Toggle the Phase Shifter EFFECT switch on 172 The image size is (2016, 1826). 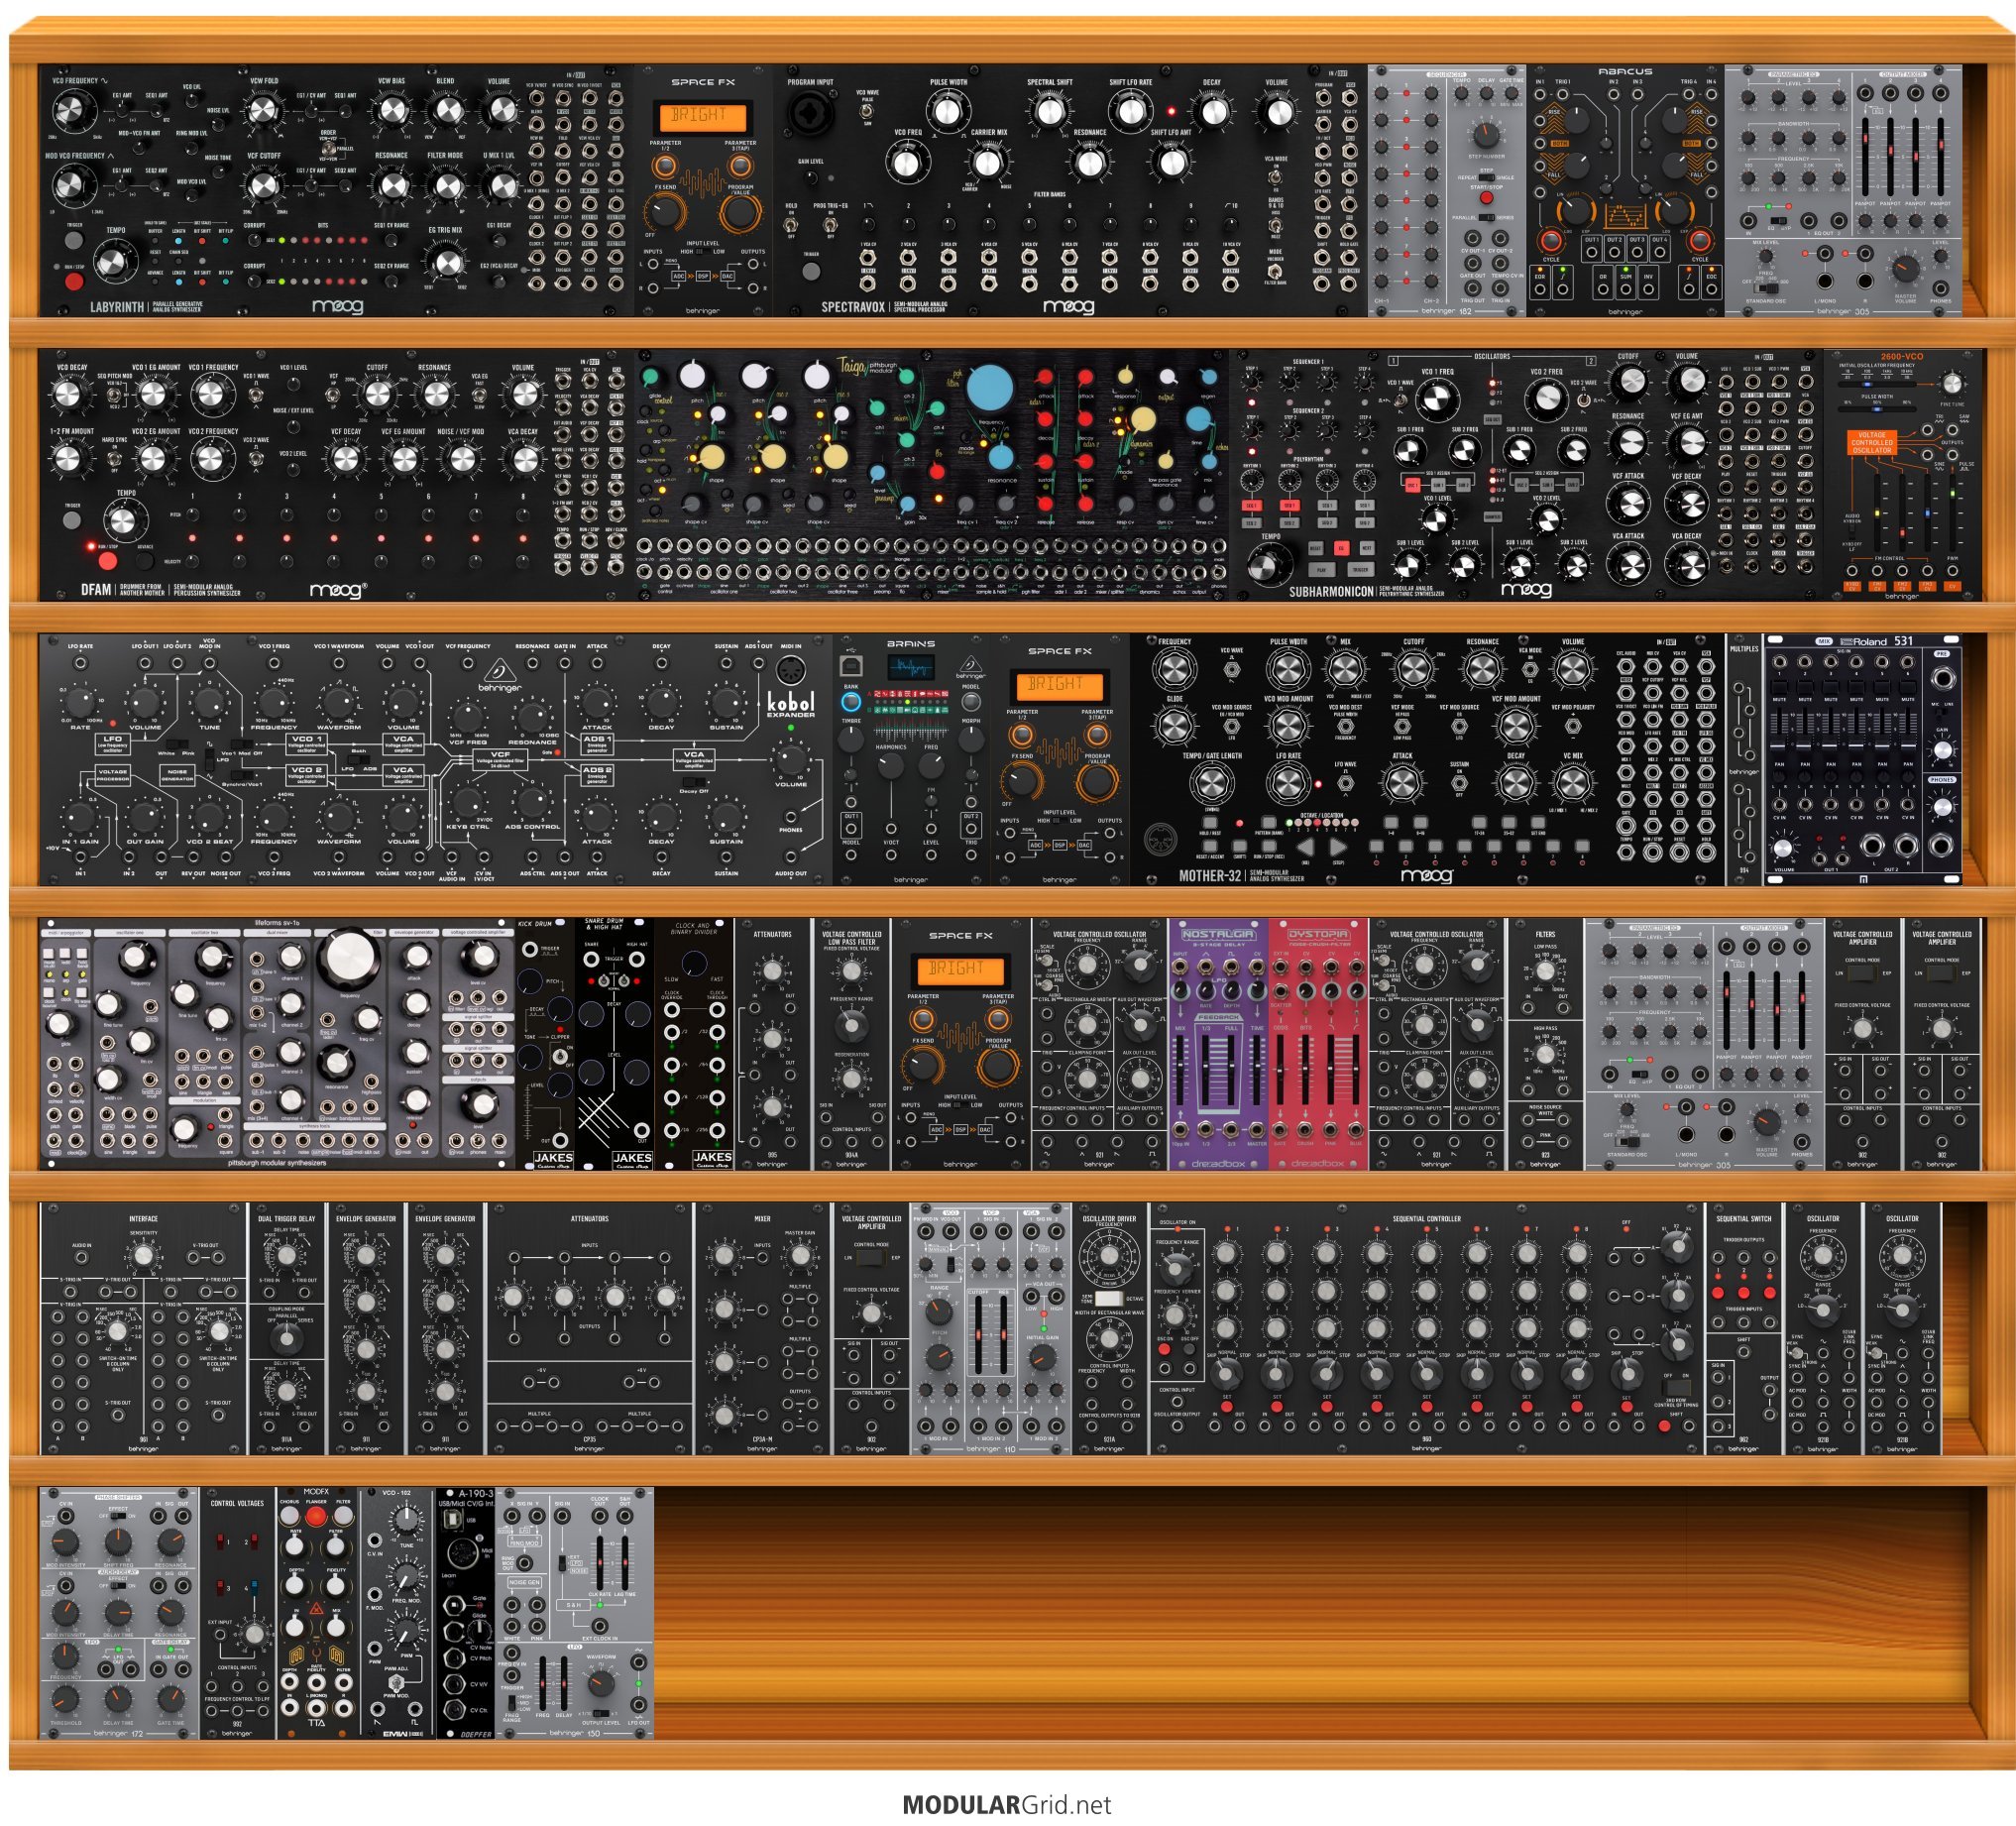[x=121, y=1516]
